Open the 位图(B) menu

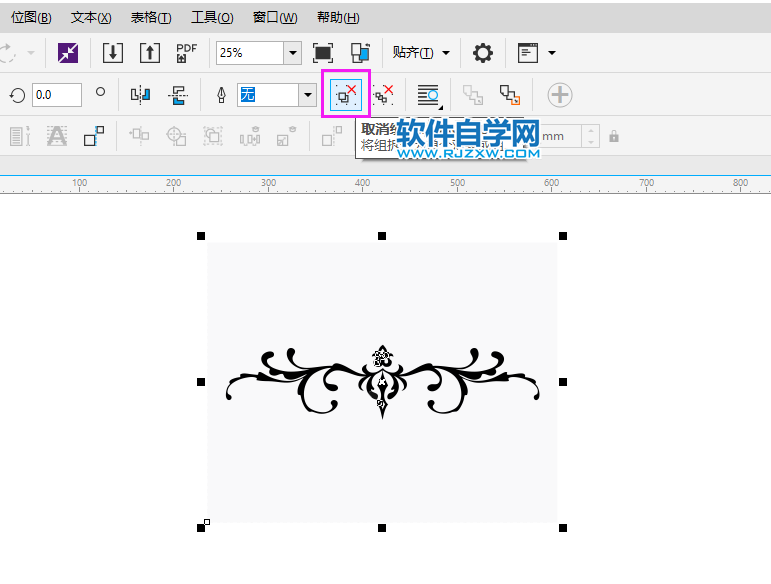click(31, 18)
